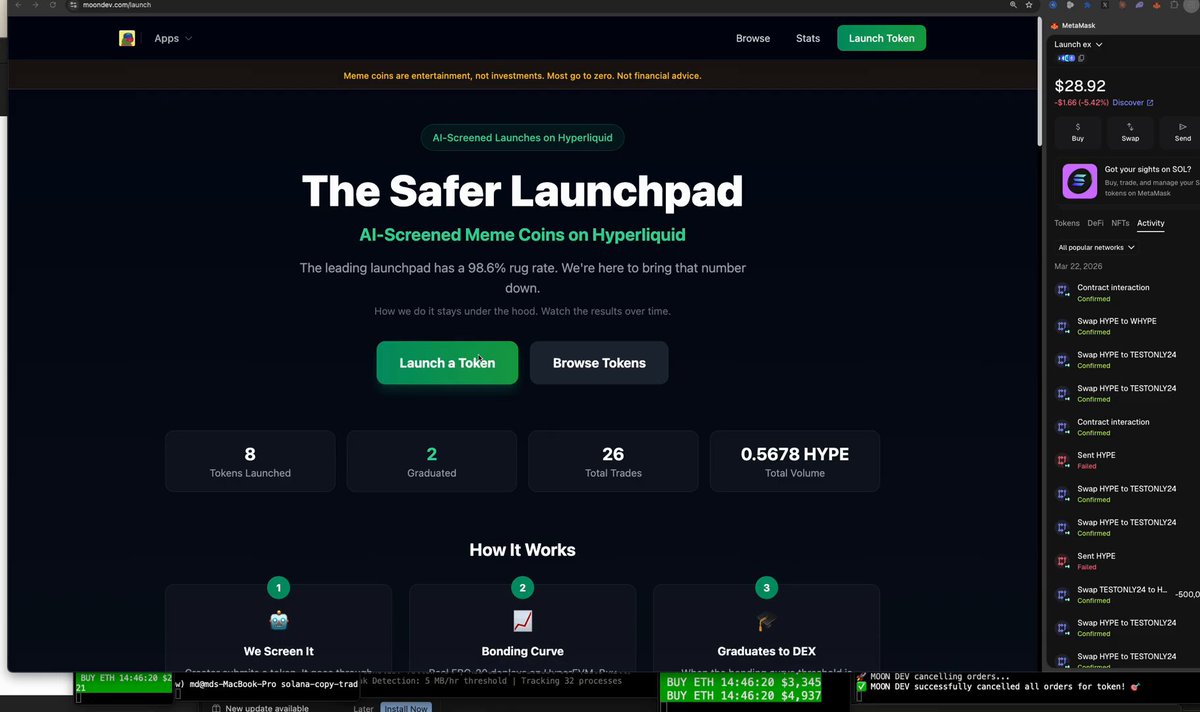Image resolution: width=1200 pixels, height=712 pixels.
Task: Click the moondev.com/launch address bar
Action: click(x=550, y=5)
